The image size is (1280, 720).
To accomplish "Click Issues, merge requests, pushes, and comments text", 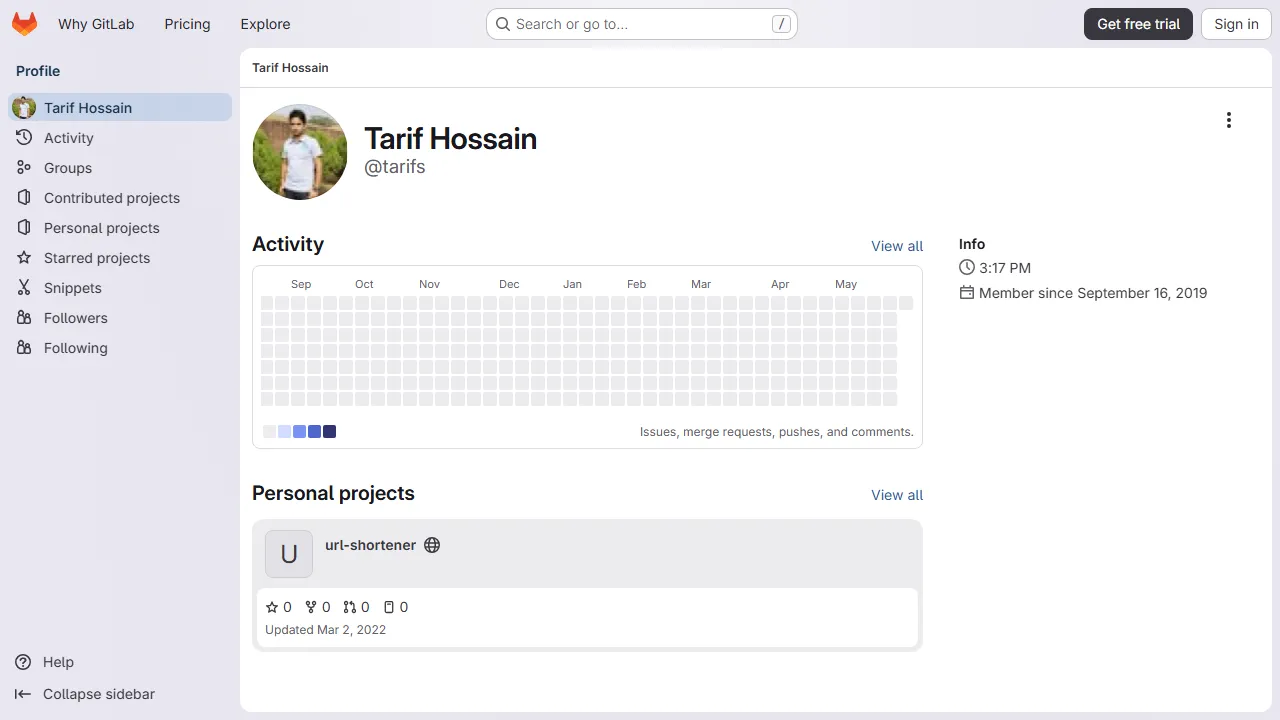I will (777, 432).
